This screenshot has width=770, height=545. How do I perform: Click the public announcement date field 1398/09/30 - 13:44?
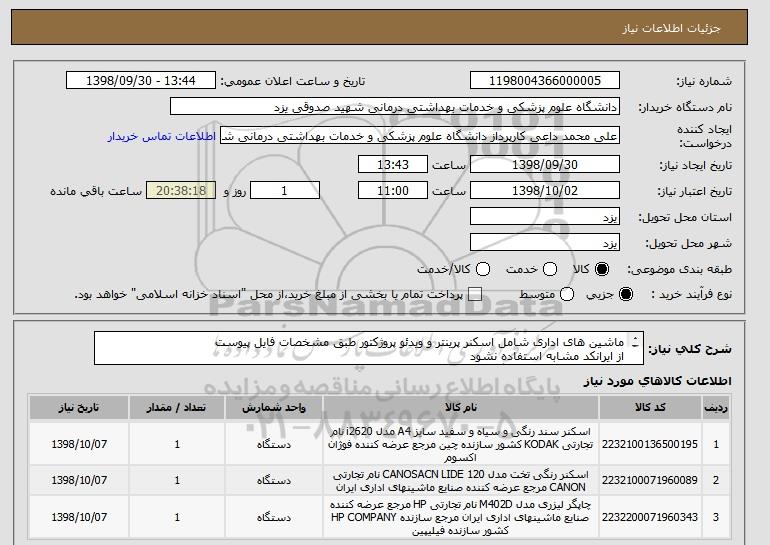point(141,81)
